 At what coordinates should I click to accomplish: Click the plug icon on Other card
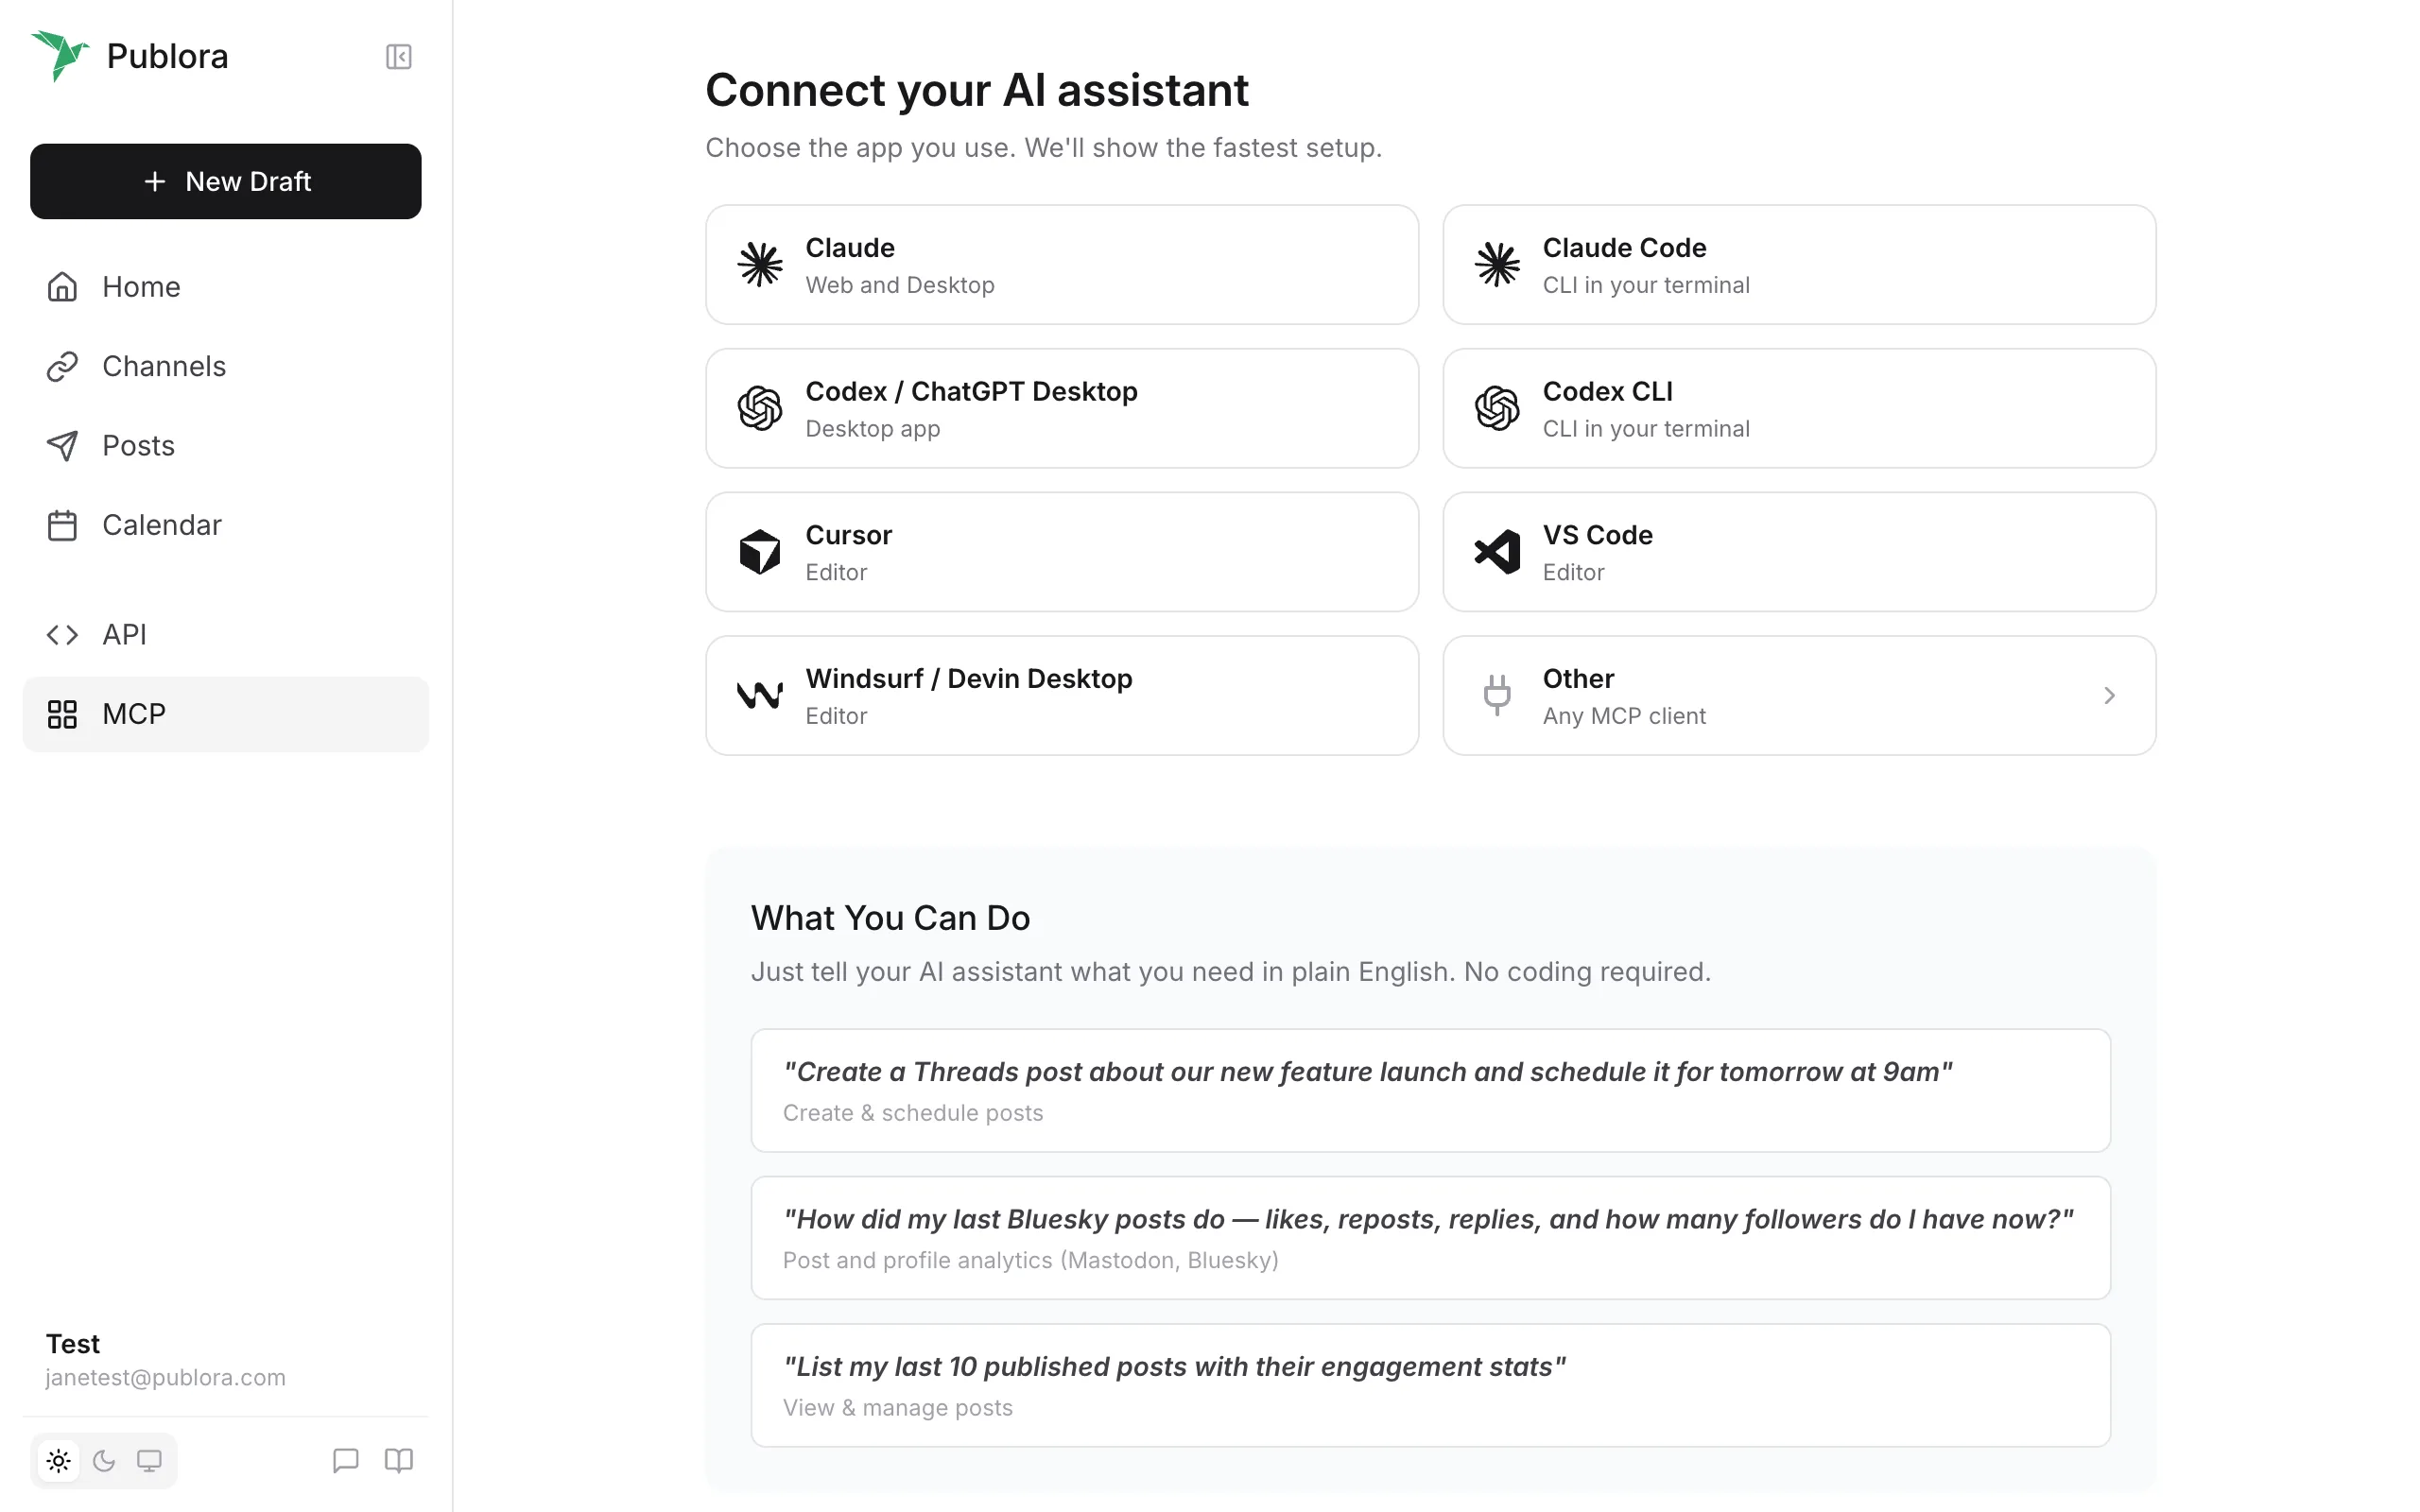[x=1497, y=695]
